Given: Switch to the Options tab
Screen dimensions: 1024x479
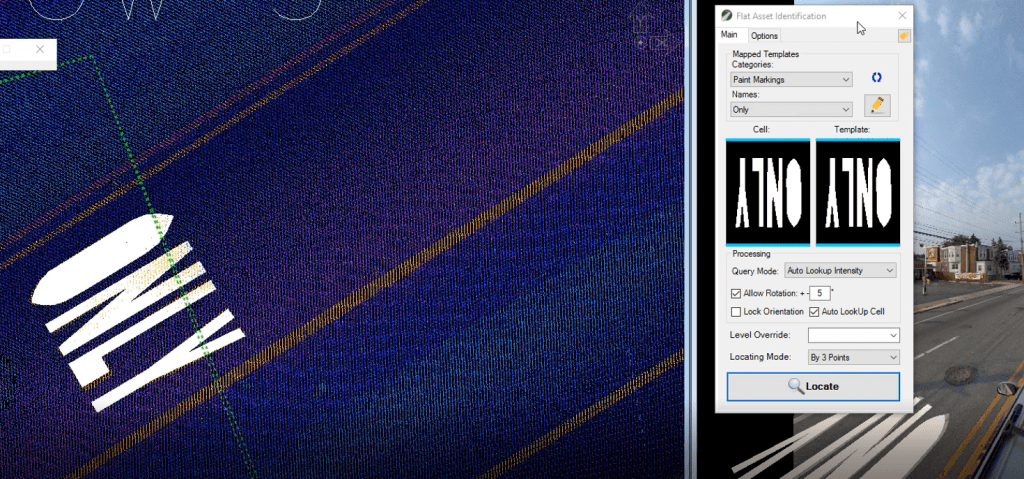Looking at the screenshot, I should click(764, 36).
